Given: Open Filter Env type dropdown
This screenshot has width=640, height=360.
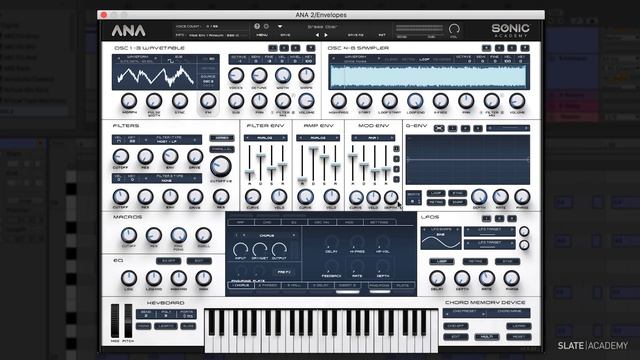Looking at the screenshot, I should click(x=266, y=138).
